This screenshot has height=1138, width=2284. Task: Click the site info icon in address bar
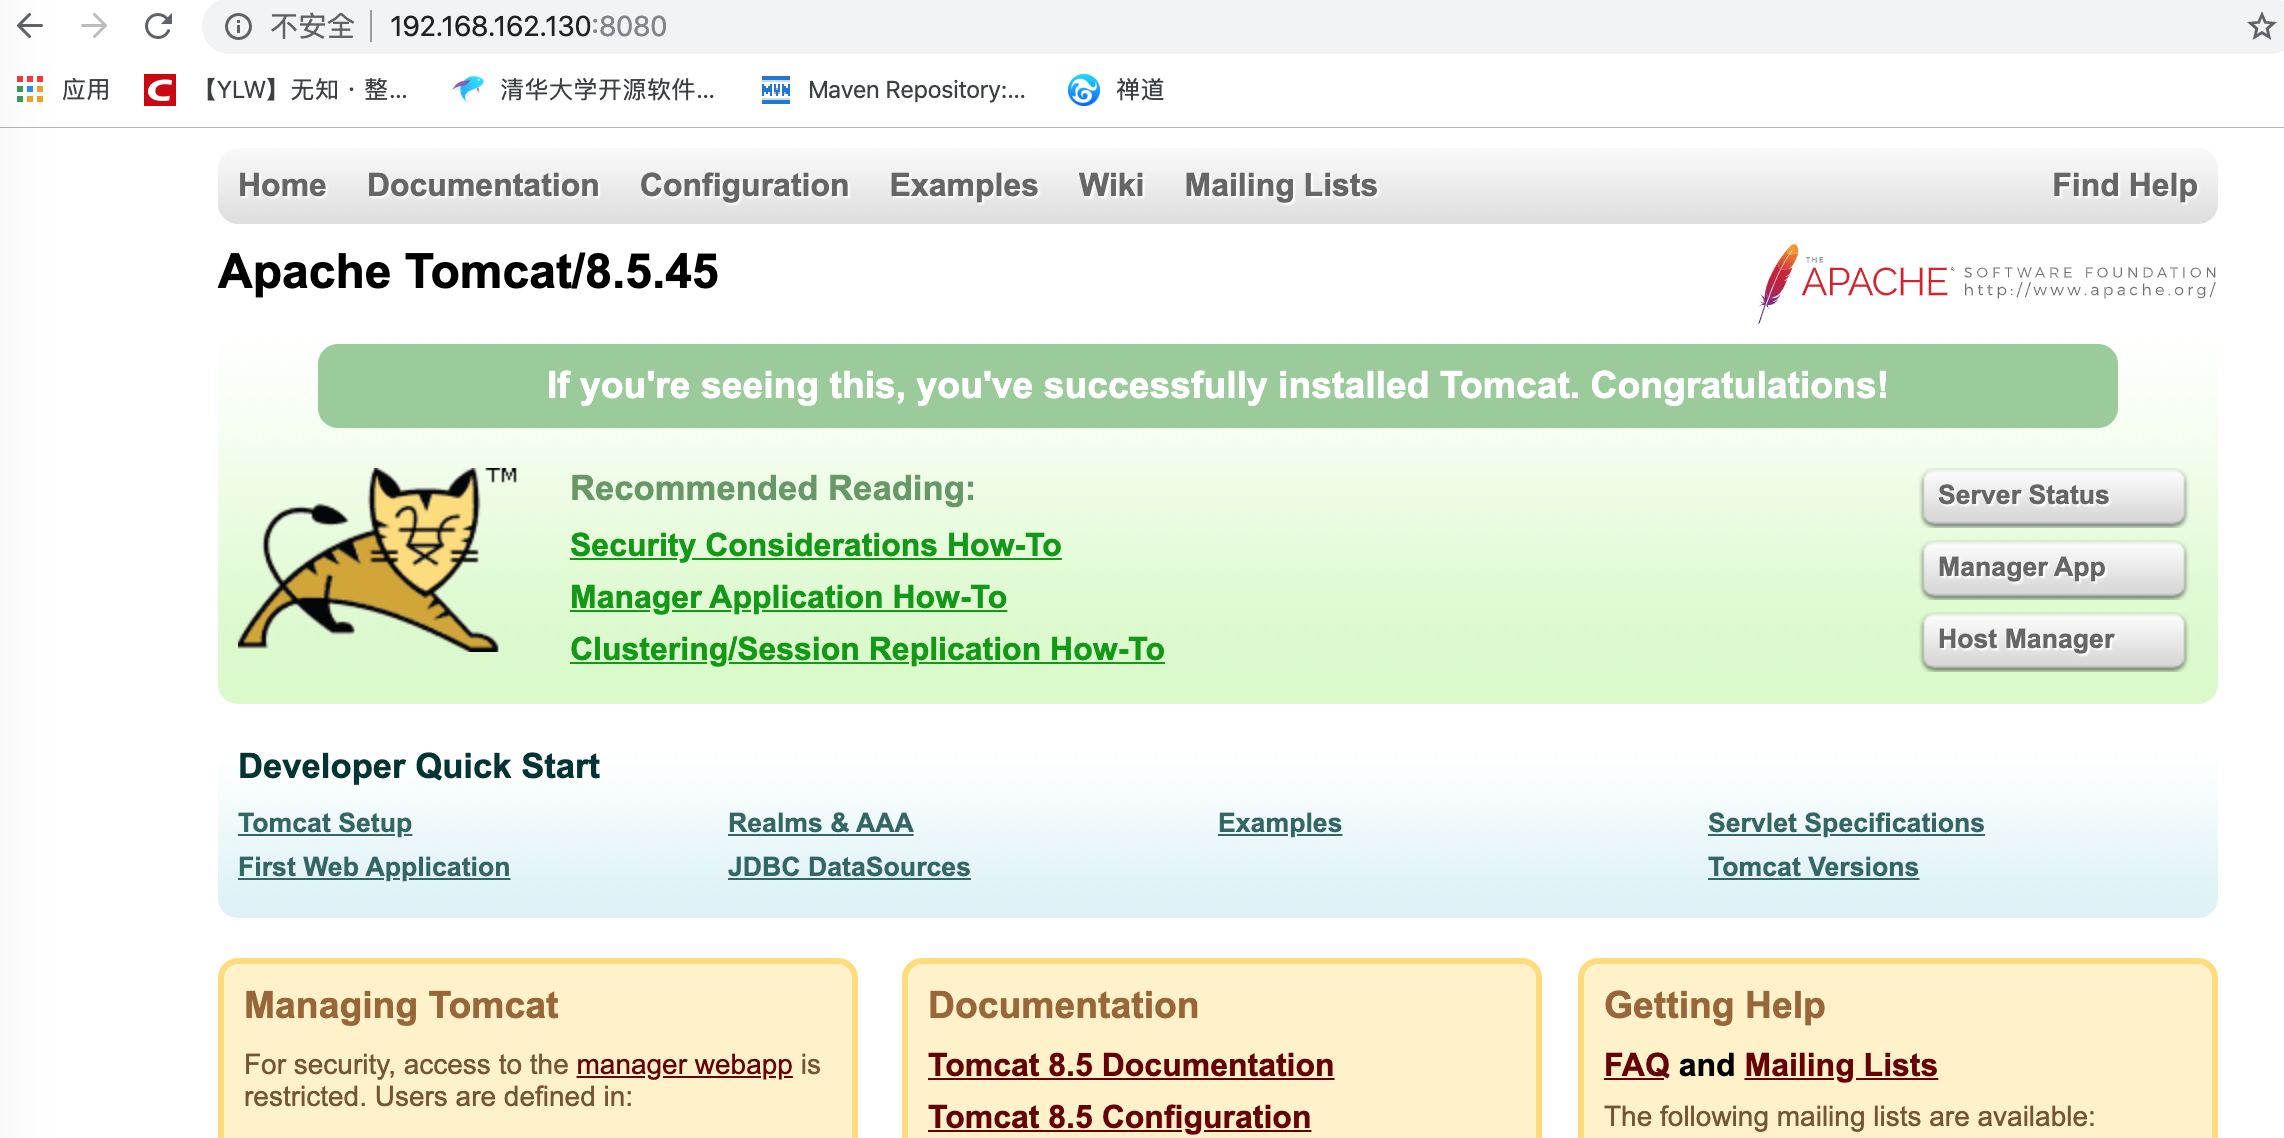click(x=238, y=27)
